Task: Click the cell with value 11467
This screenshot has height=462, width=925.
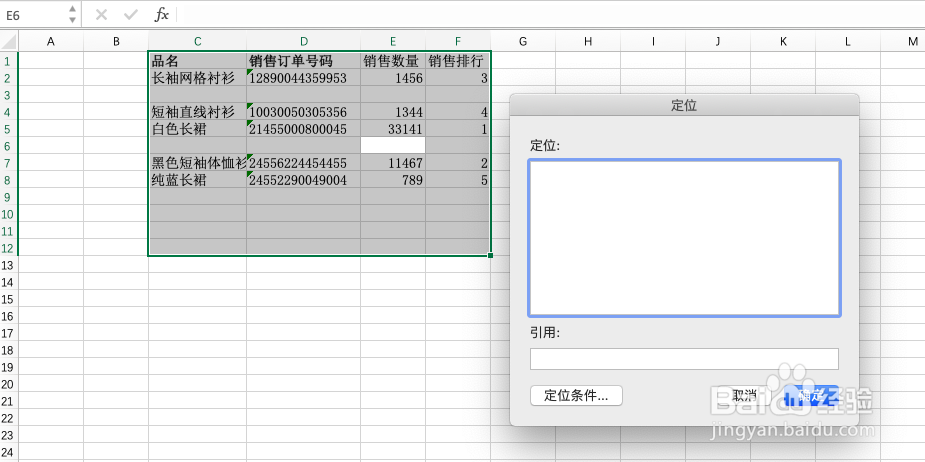Action: pyautogui.click(x=393, y=163)
